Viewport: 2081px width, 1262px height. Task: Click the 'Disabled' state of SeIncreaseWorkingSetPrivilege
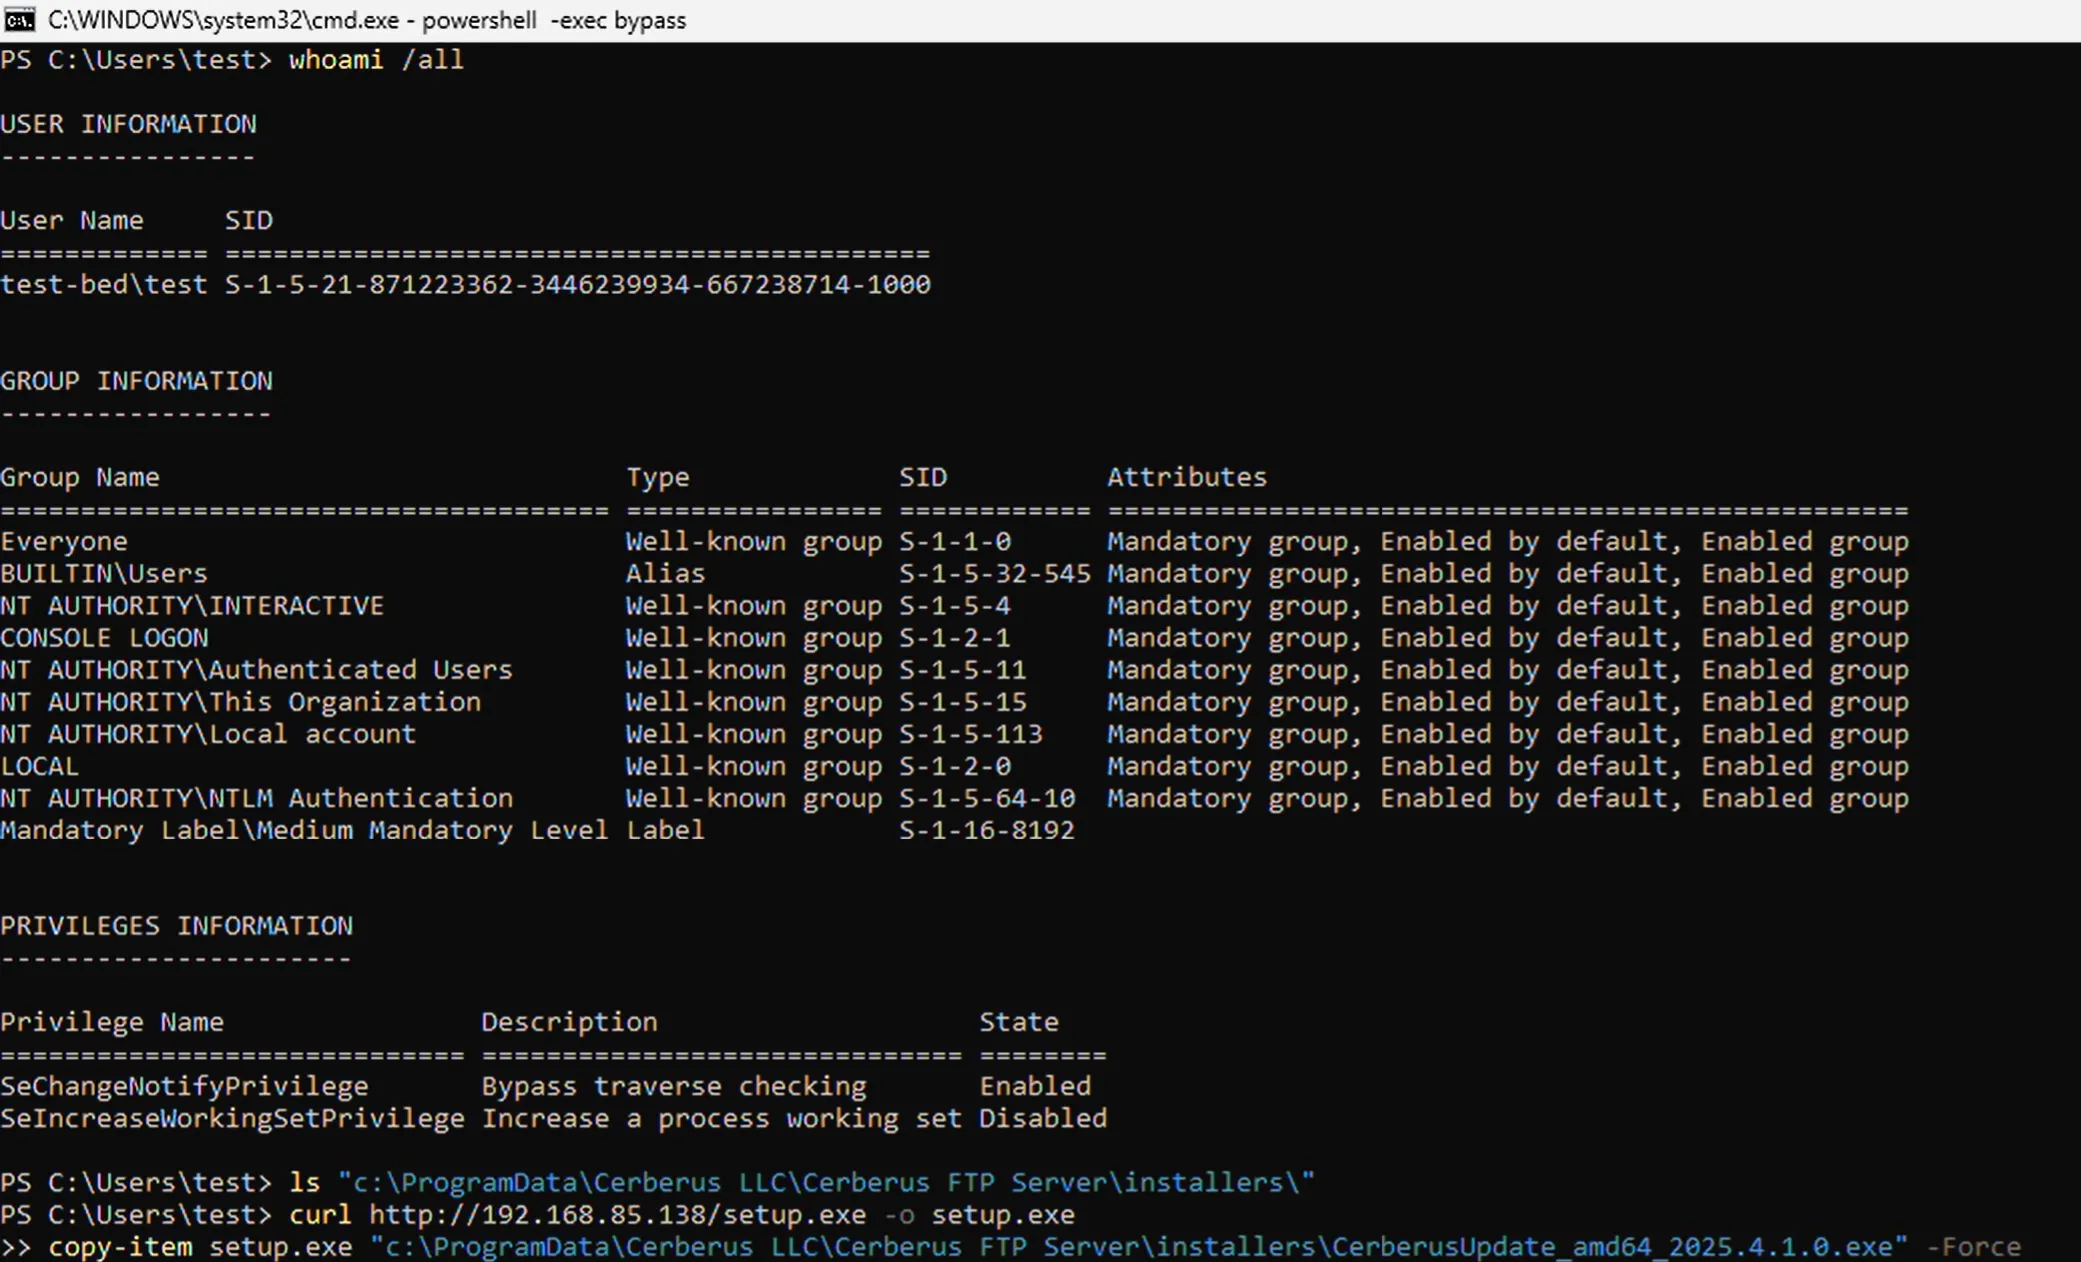[x=1042, y=1119]
